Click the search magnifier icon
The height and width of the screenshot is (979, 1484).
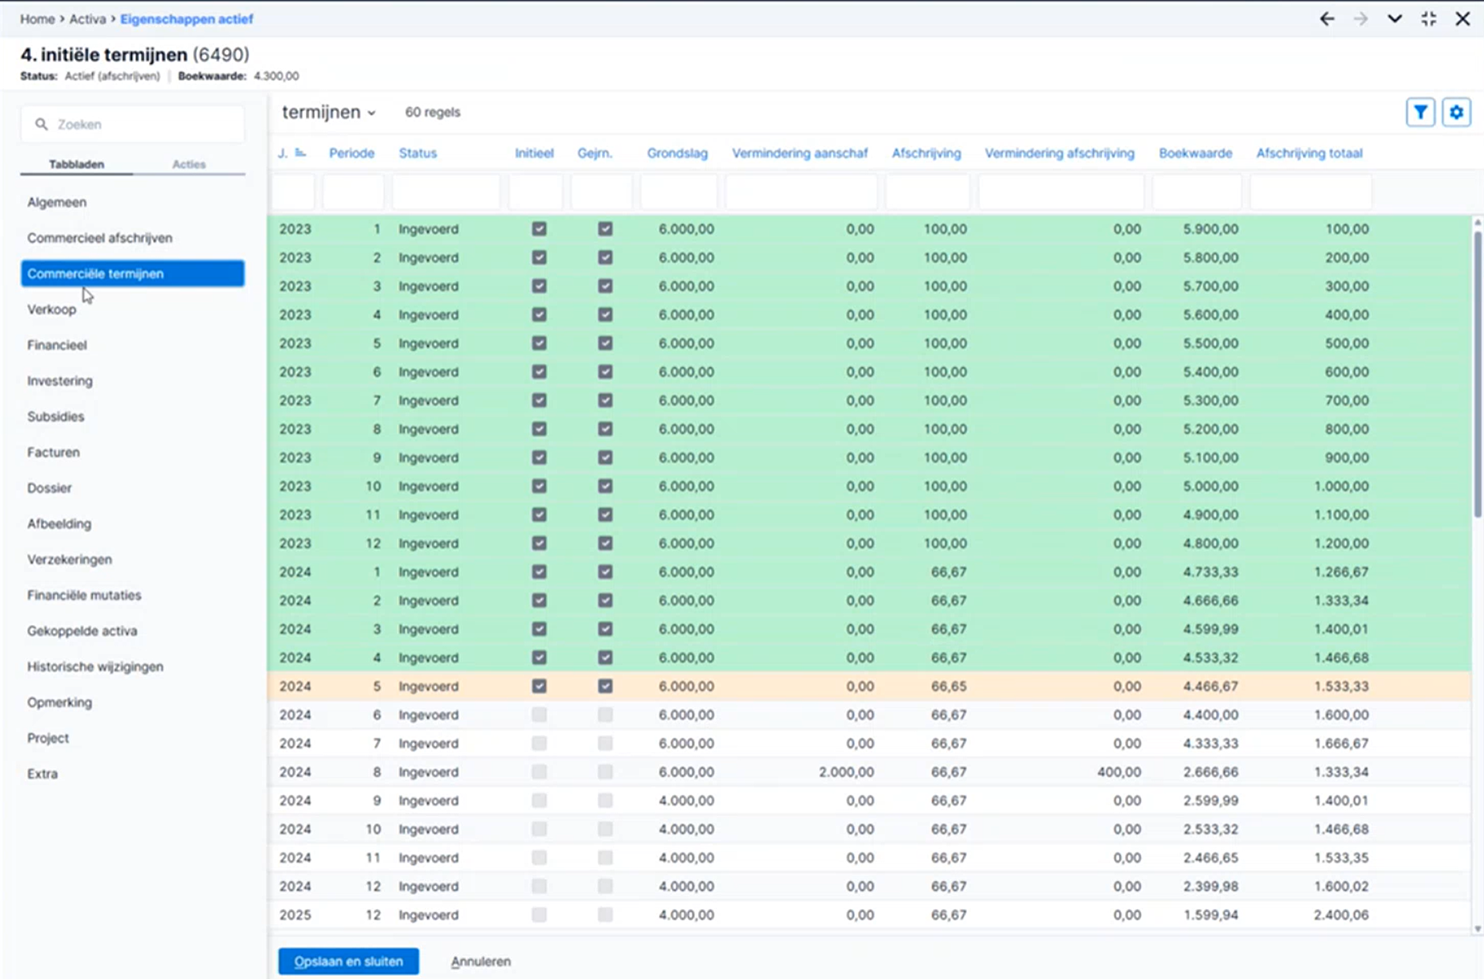click(41, 125)
